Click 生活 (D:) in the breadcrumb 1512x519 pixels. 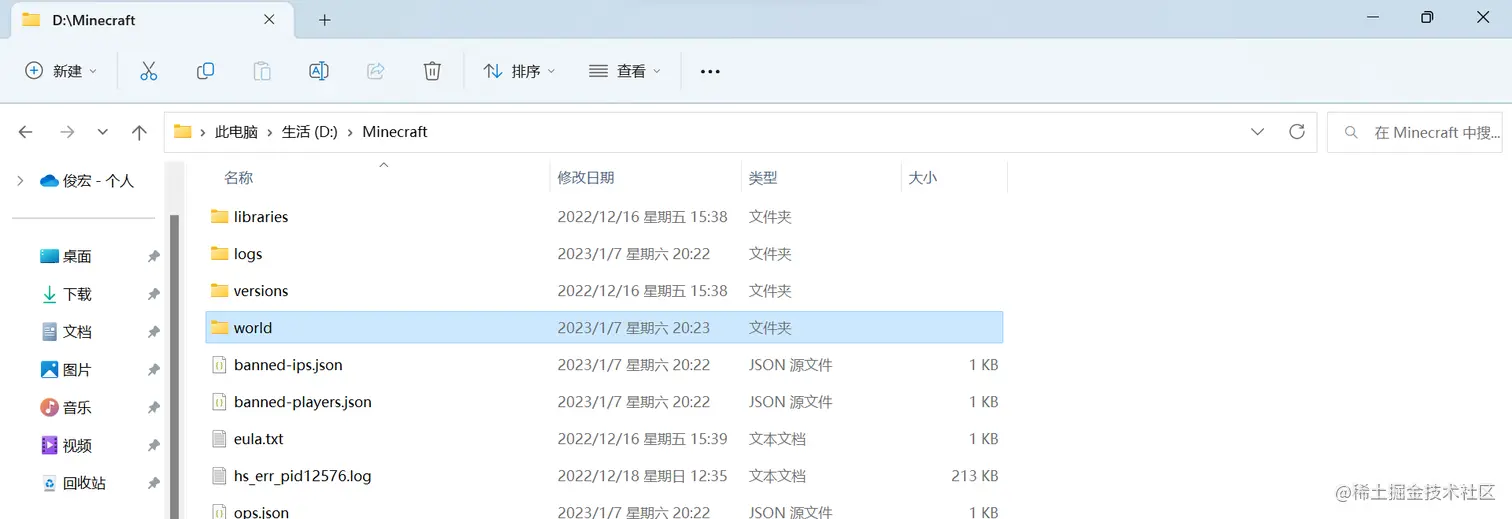pyautogui.click(x=310, y=132)
